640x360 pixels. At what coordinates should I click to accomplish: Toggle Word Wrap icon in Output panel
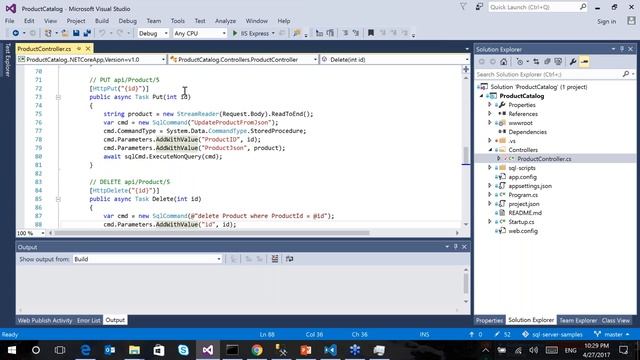click(x=289, y=259)
